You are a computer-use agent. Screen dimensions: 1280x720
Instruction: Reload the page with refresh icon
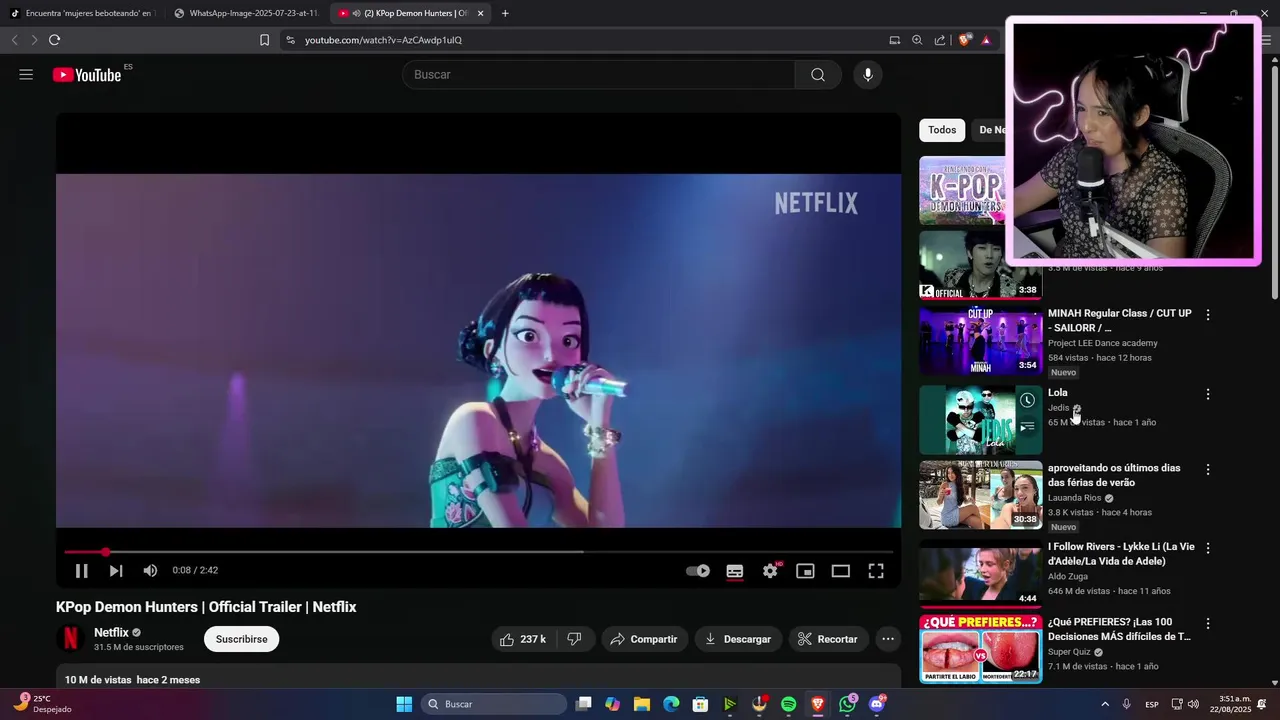pos(55,40)
